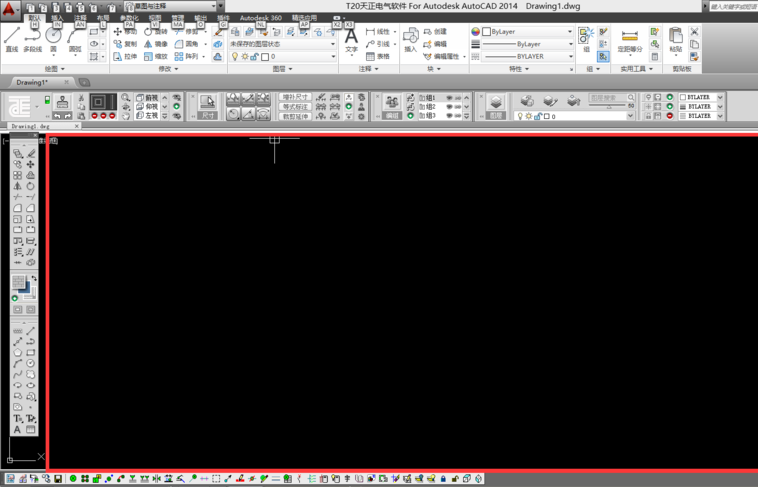Click the 复制 (Copy) button

tap(125, 44)
